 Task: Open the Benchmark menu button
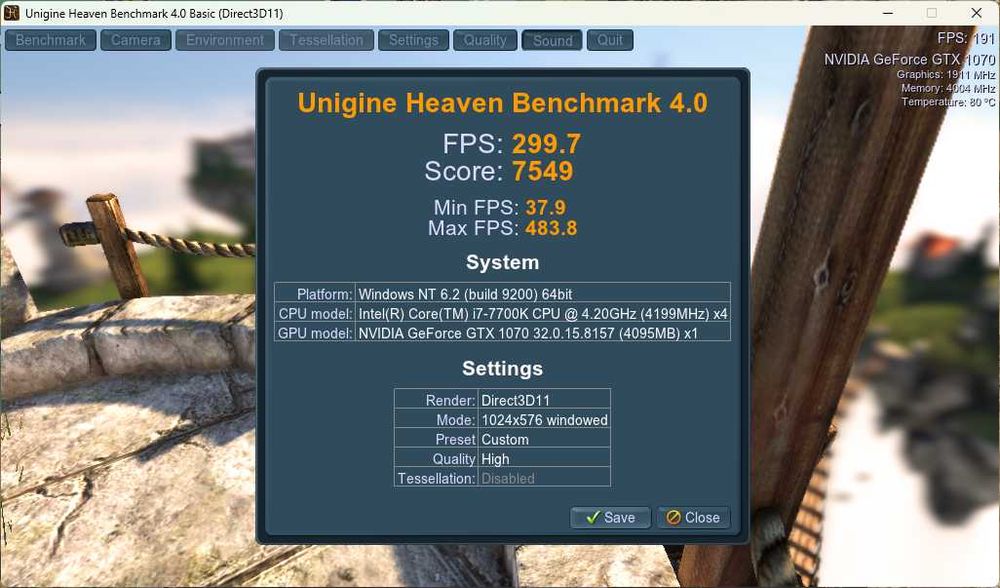(50, 40)
